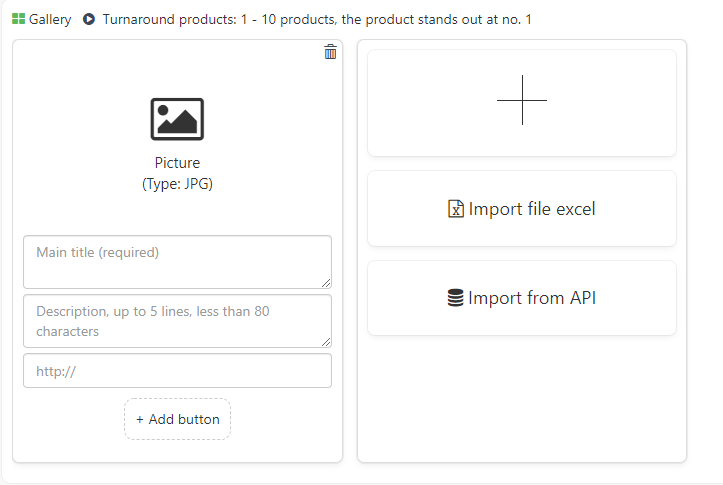Click the (Type: JPG) label

(x=177, y=184)
